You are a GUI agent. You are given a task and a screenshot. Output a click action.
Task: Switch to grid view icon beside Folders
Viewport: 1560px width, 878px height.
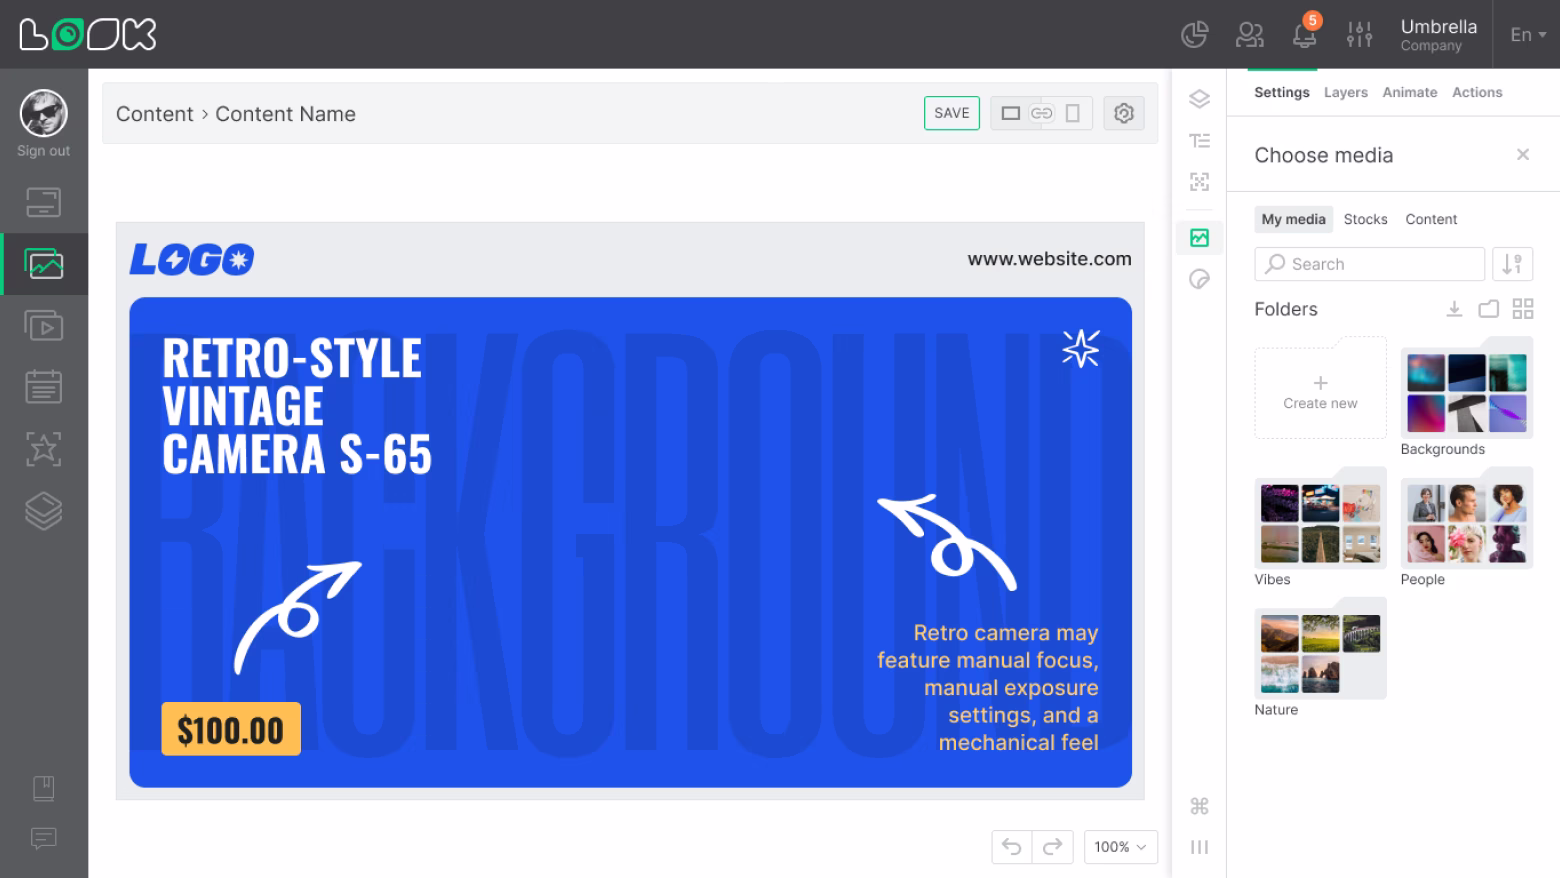coord(1522,309)
